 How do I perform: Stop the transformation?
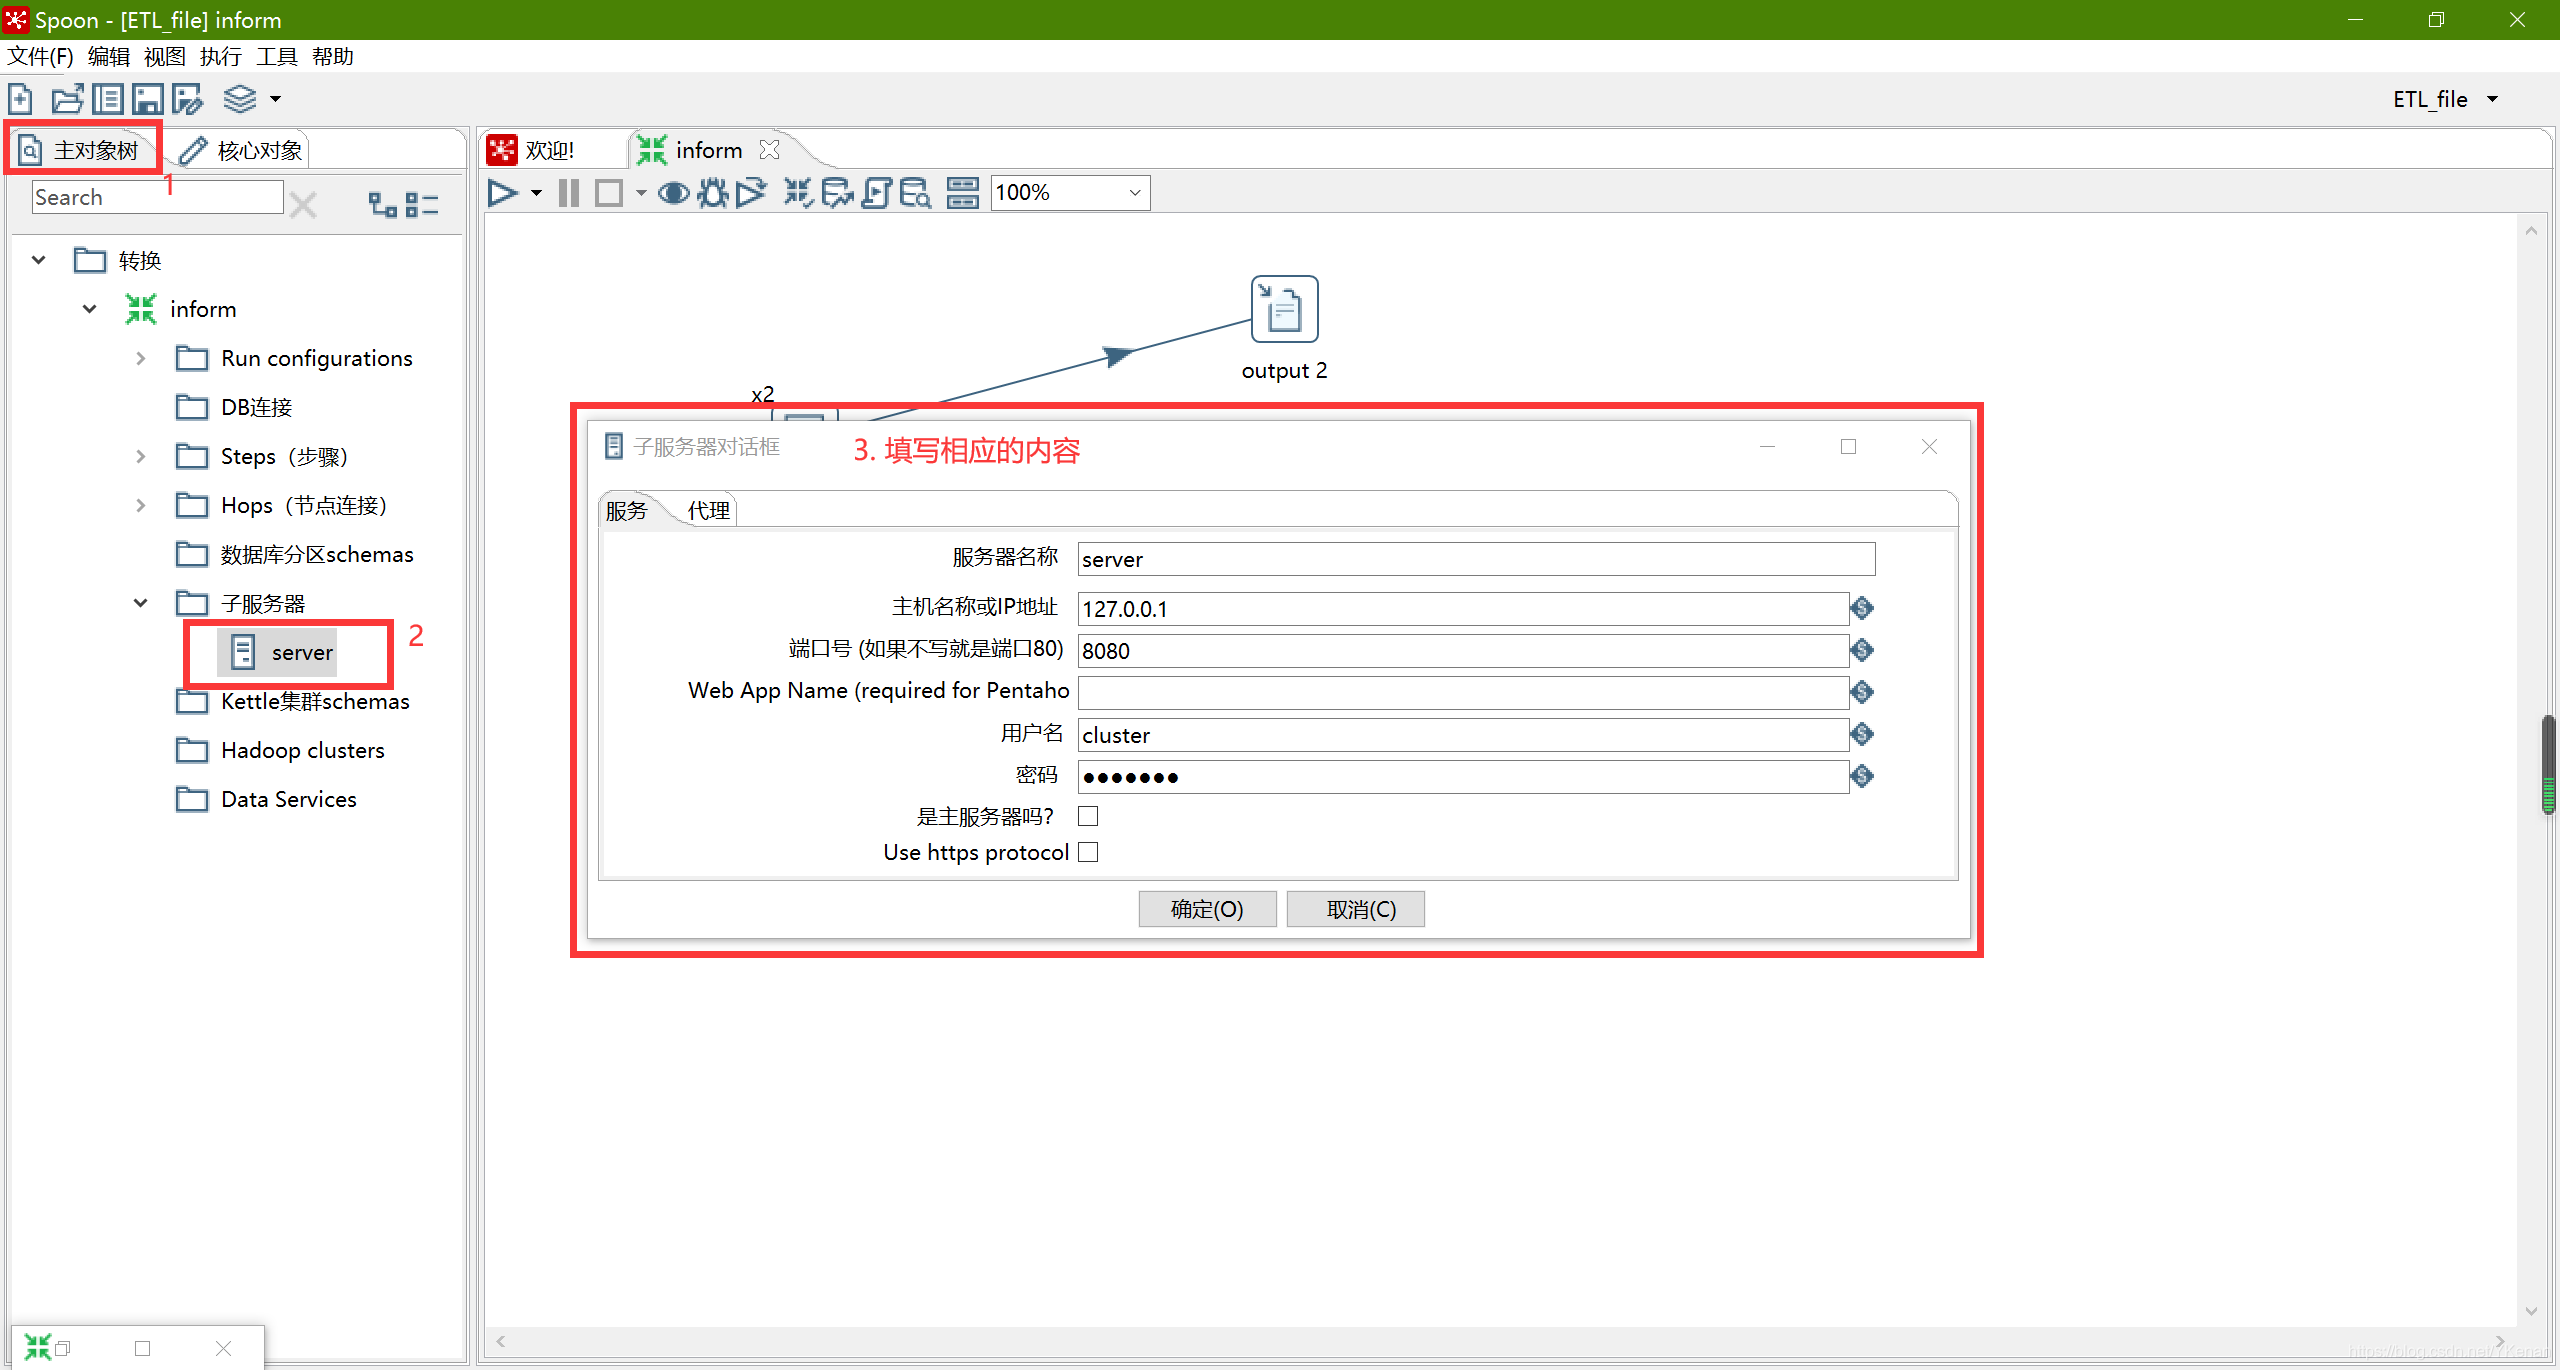(608, 193)
